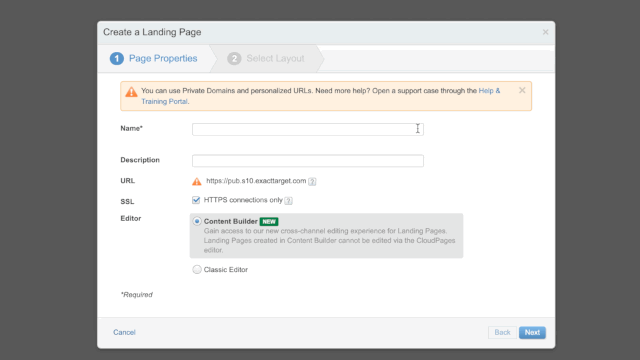This screenshot has width=640, height=360.
Task: Cancel the landing page creation
Action: click(124, 332)
